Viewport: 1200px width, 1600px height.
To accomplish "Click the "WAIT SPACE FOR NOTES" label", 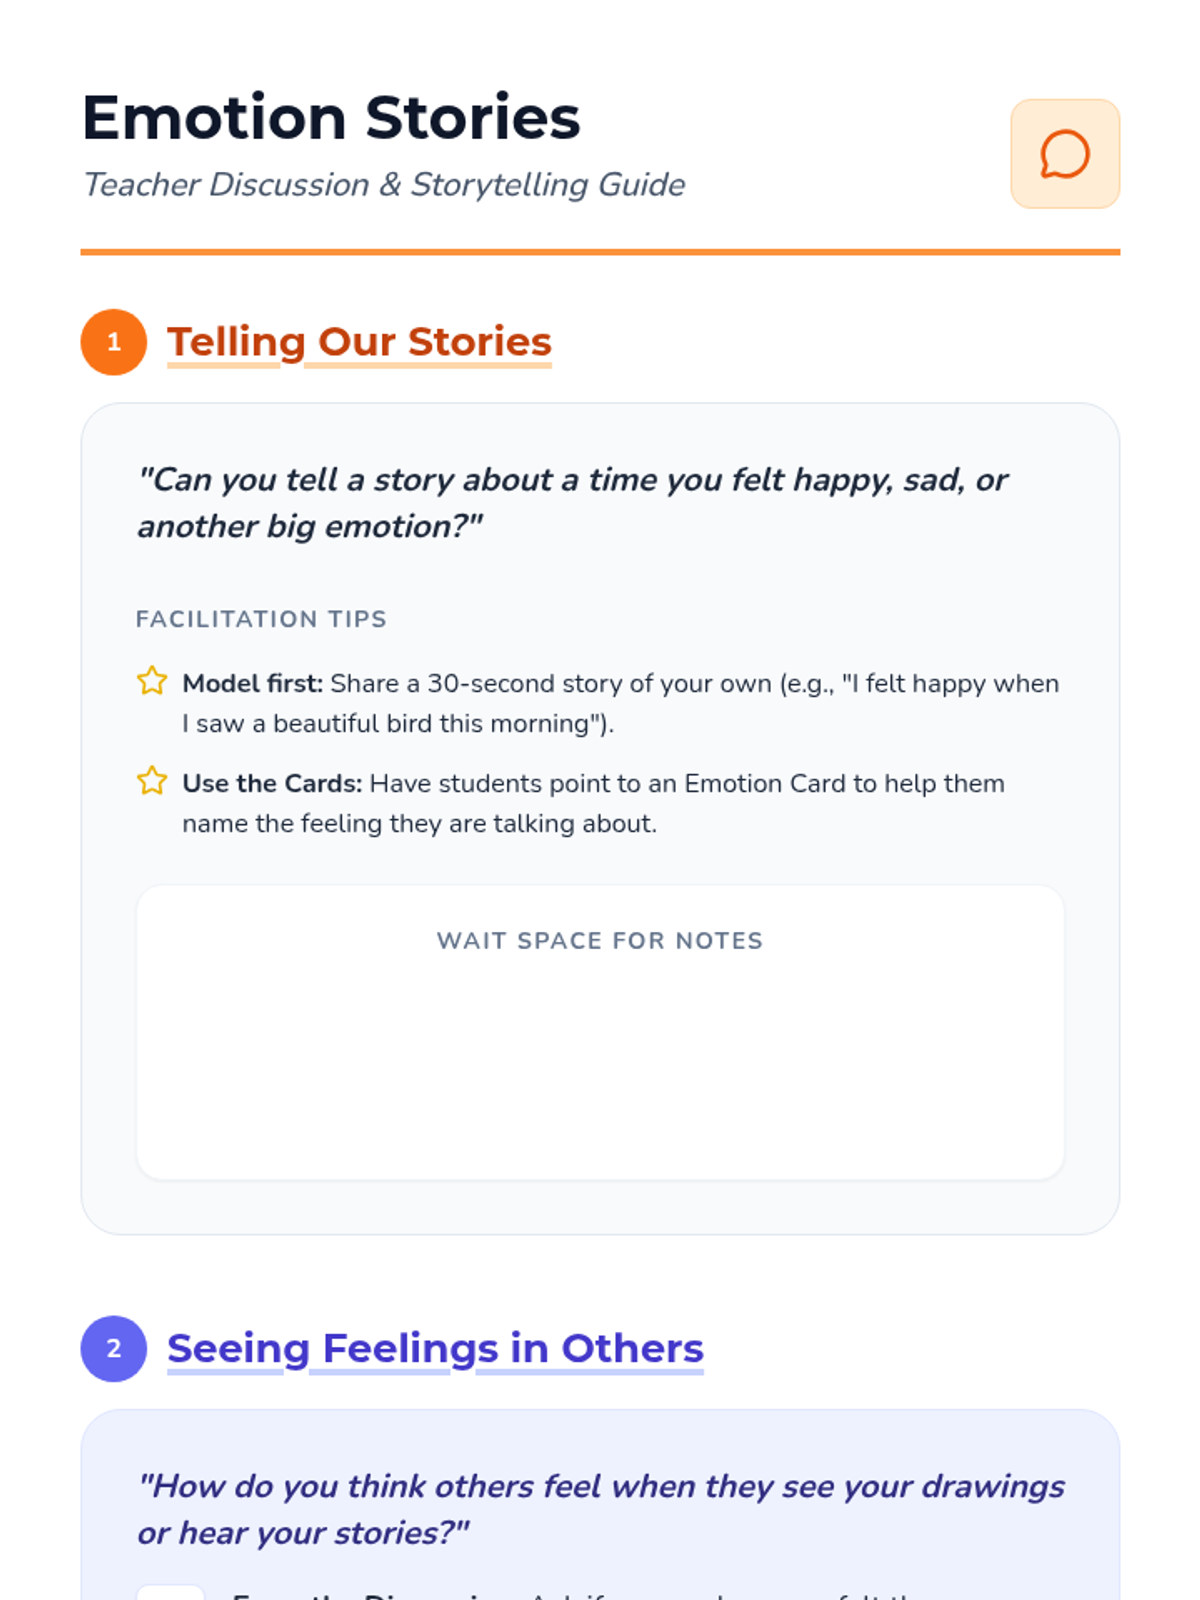I will click(x=600, y=941).
